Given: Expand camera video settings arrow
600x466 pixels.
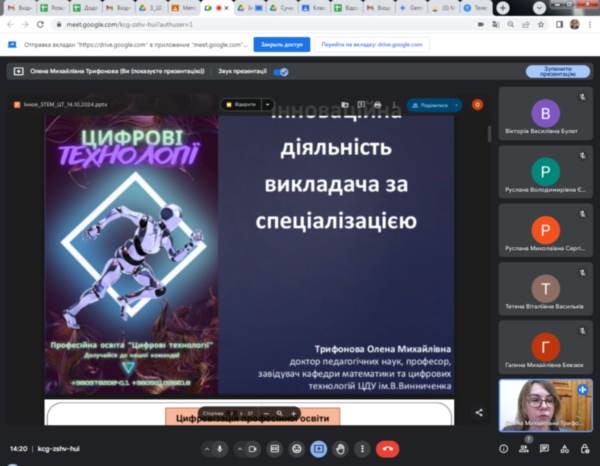Looking at the screenshot, I should [238, 449].
